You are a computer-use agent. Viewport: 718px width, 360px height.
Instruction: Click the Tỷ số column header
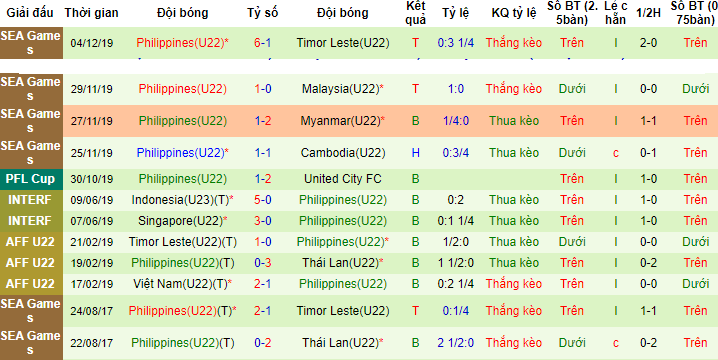pos(263,13)
